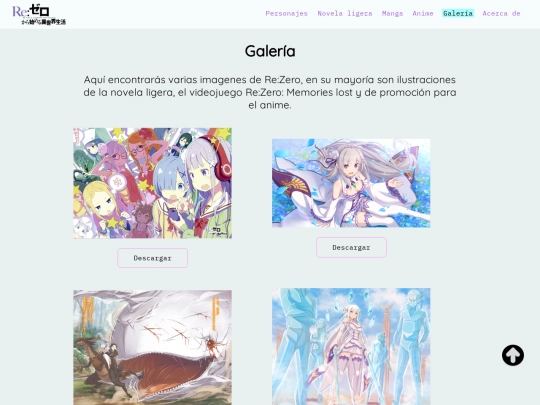Open the colorful chibi characters thumbnail
The height and width of the screenshot is (405, 540).
[153, 183]
